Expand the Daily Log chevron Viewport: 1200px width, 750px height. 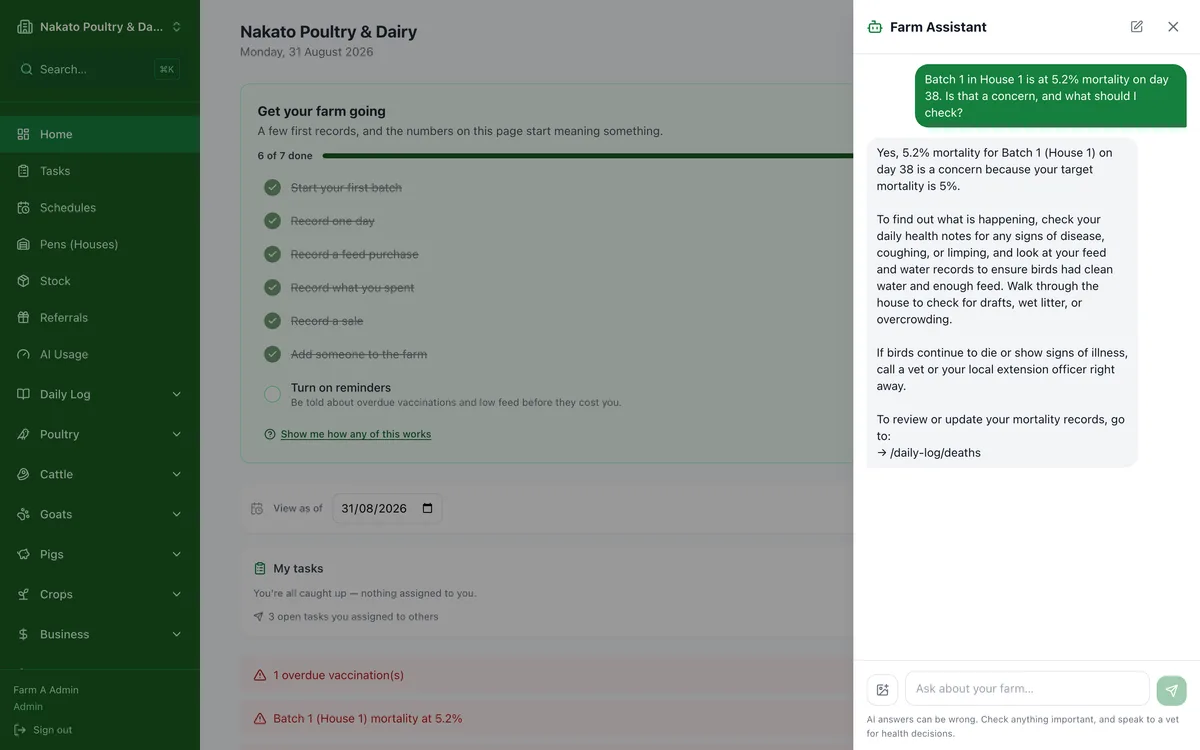[x=177, y=394]
